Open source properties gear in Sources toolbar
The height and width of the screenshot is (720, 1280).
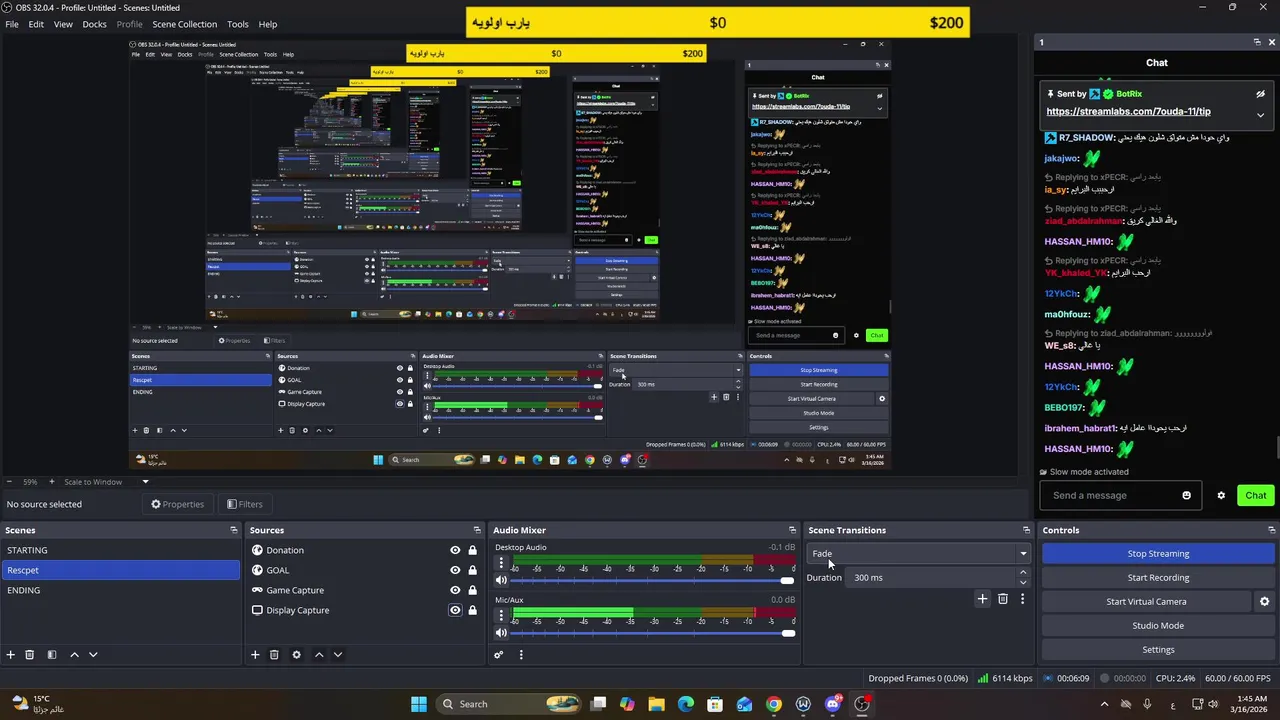tap(296, 655)
